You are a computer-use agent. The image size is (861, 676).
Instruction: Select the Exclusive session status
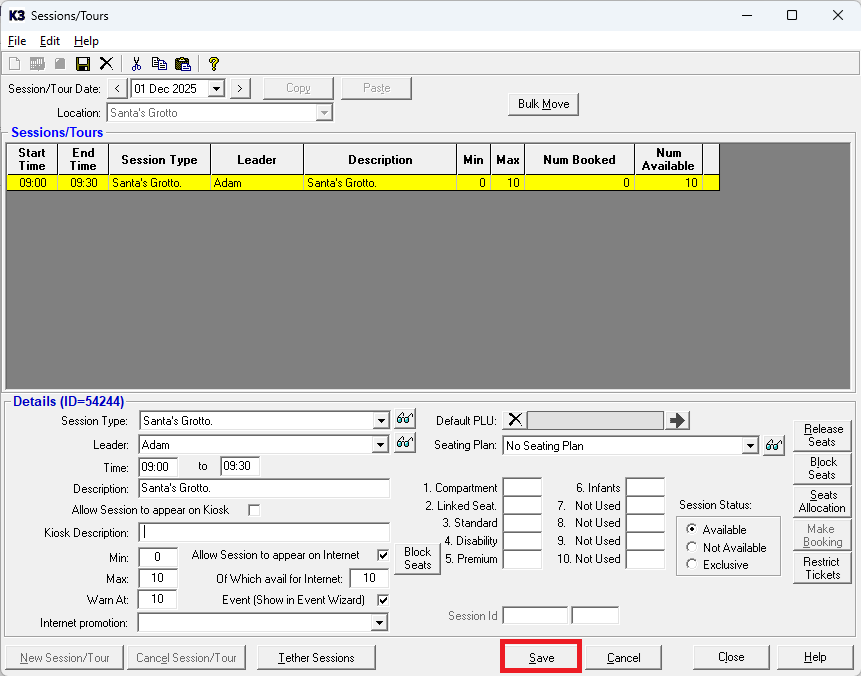tap(692, 565)
